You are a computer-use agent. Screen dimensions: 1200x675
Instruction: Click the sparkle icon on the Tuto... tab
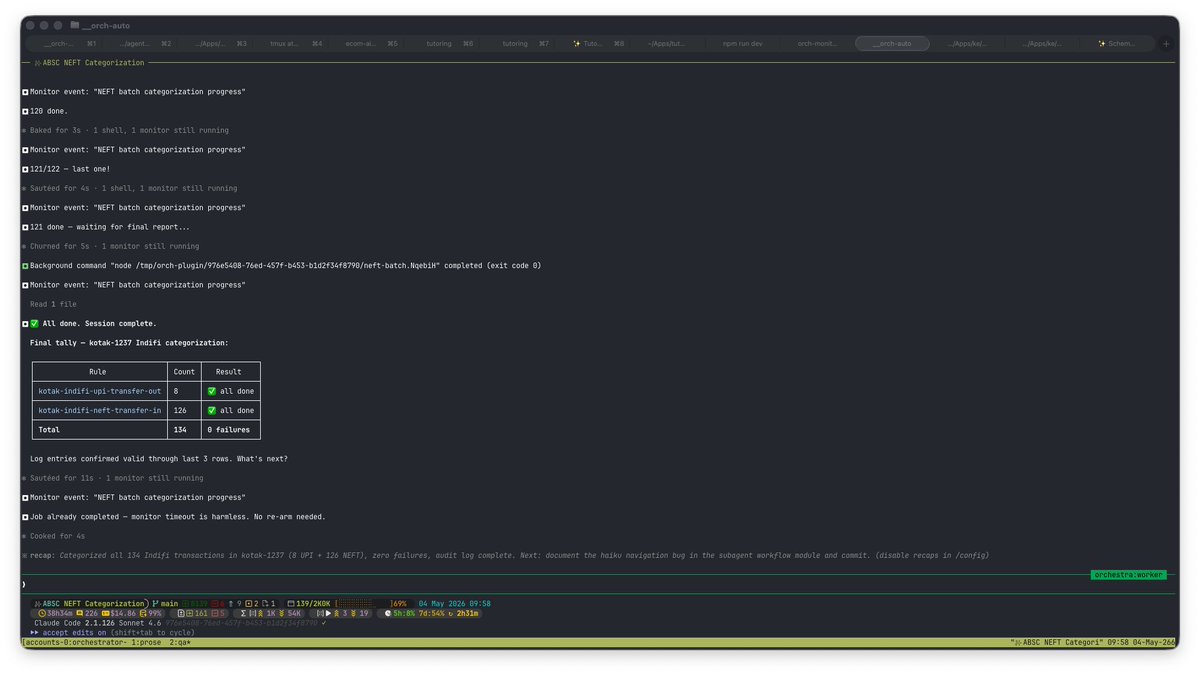tap(577, 44)
